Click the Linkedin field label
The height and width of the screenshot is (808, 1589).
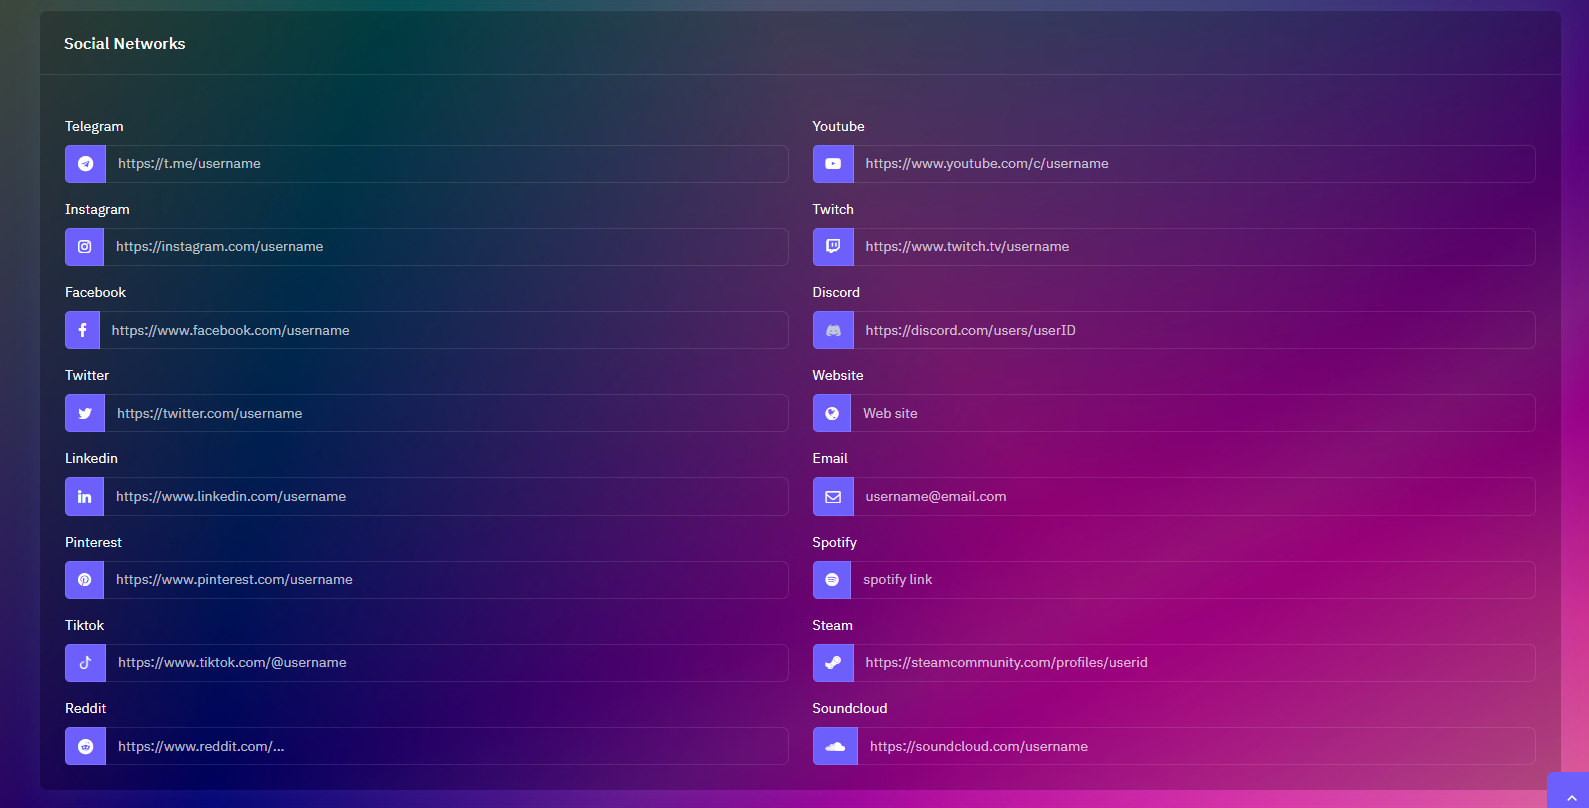(x=91, y=458)
